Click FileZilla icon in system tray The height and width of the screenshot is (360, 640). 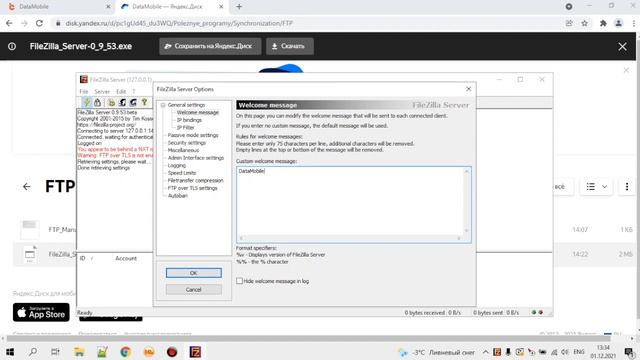coord(497,352)
